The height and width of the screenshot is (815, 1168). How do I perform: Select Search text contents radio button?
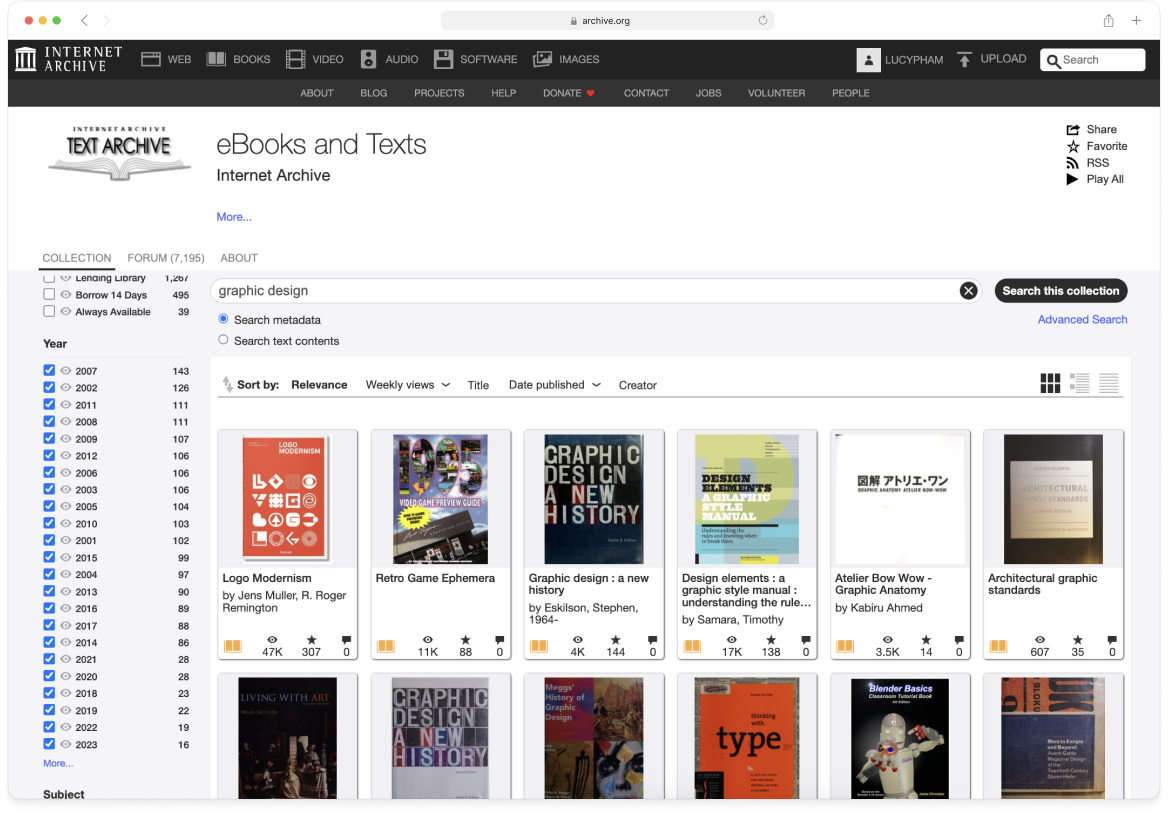pyautogui.click(x=223, y=341)
